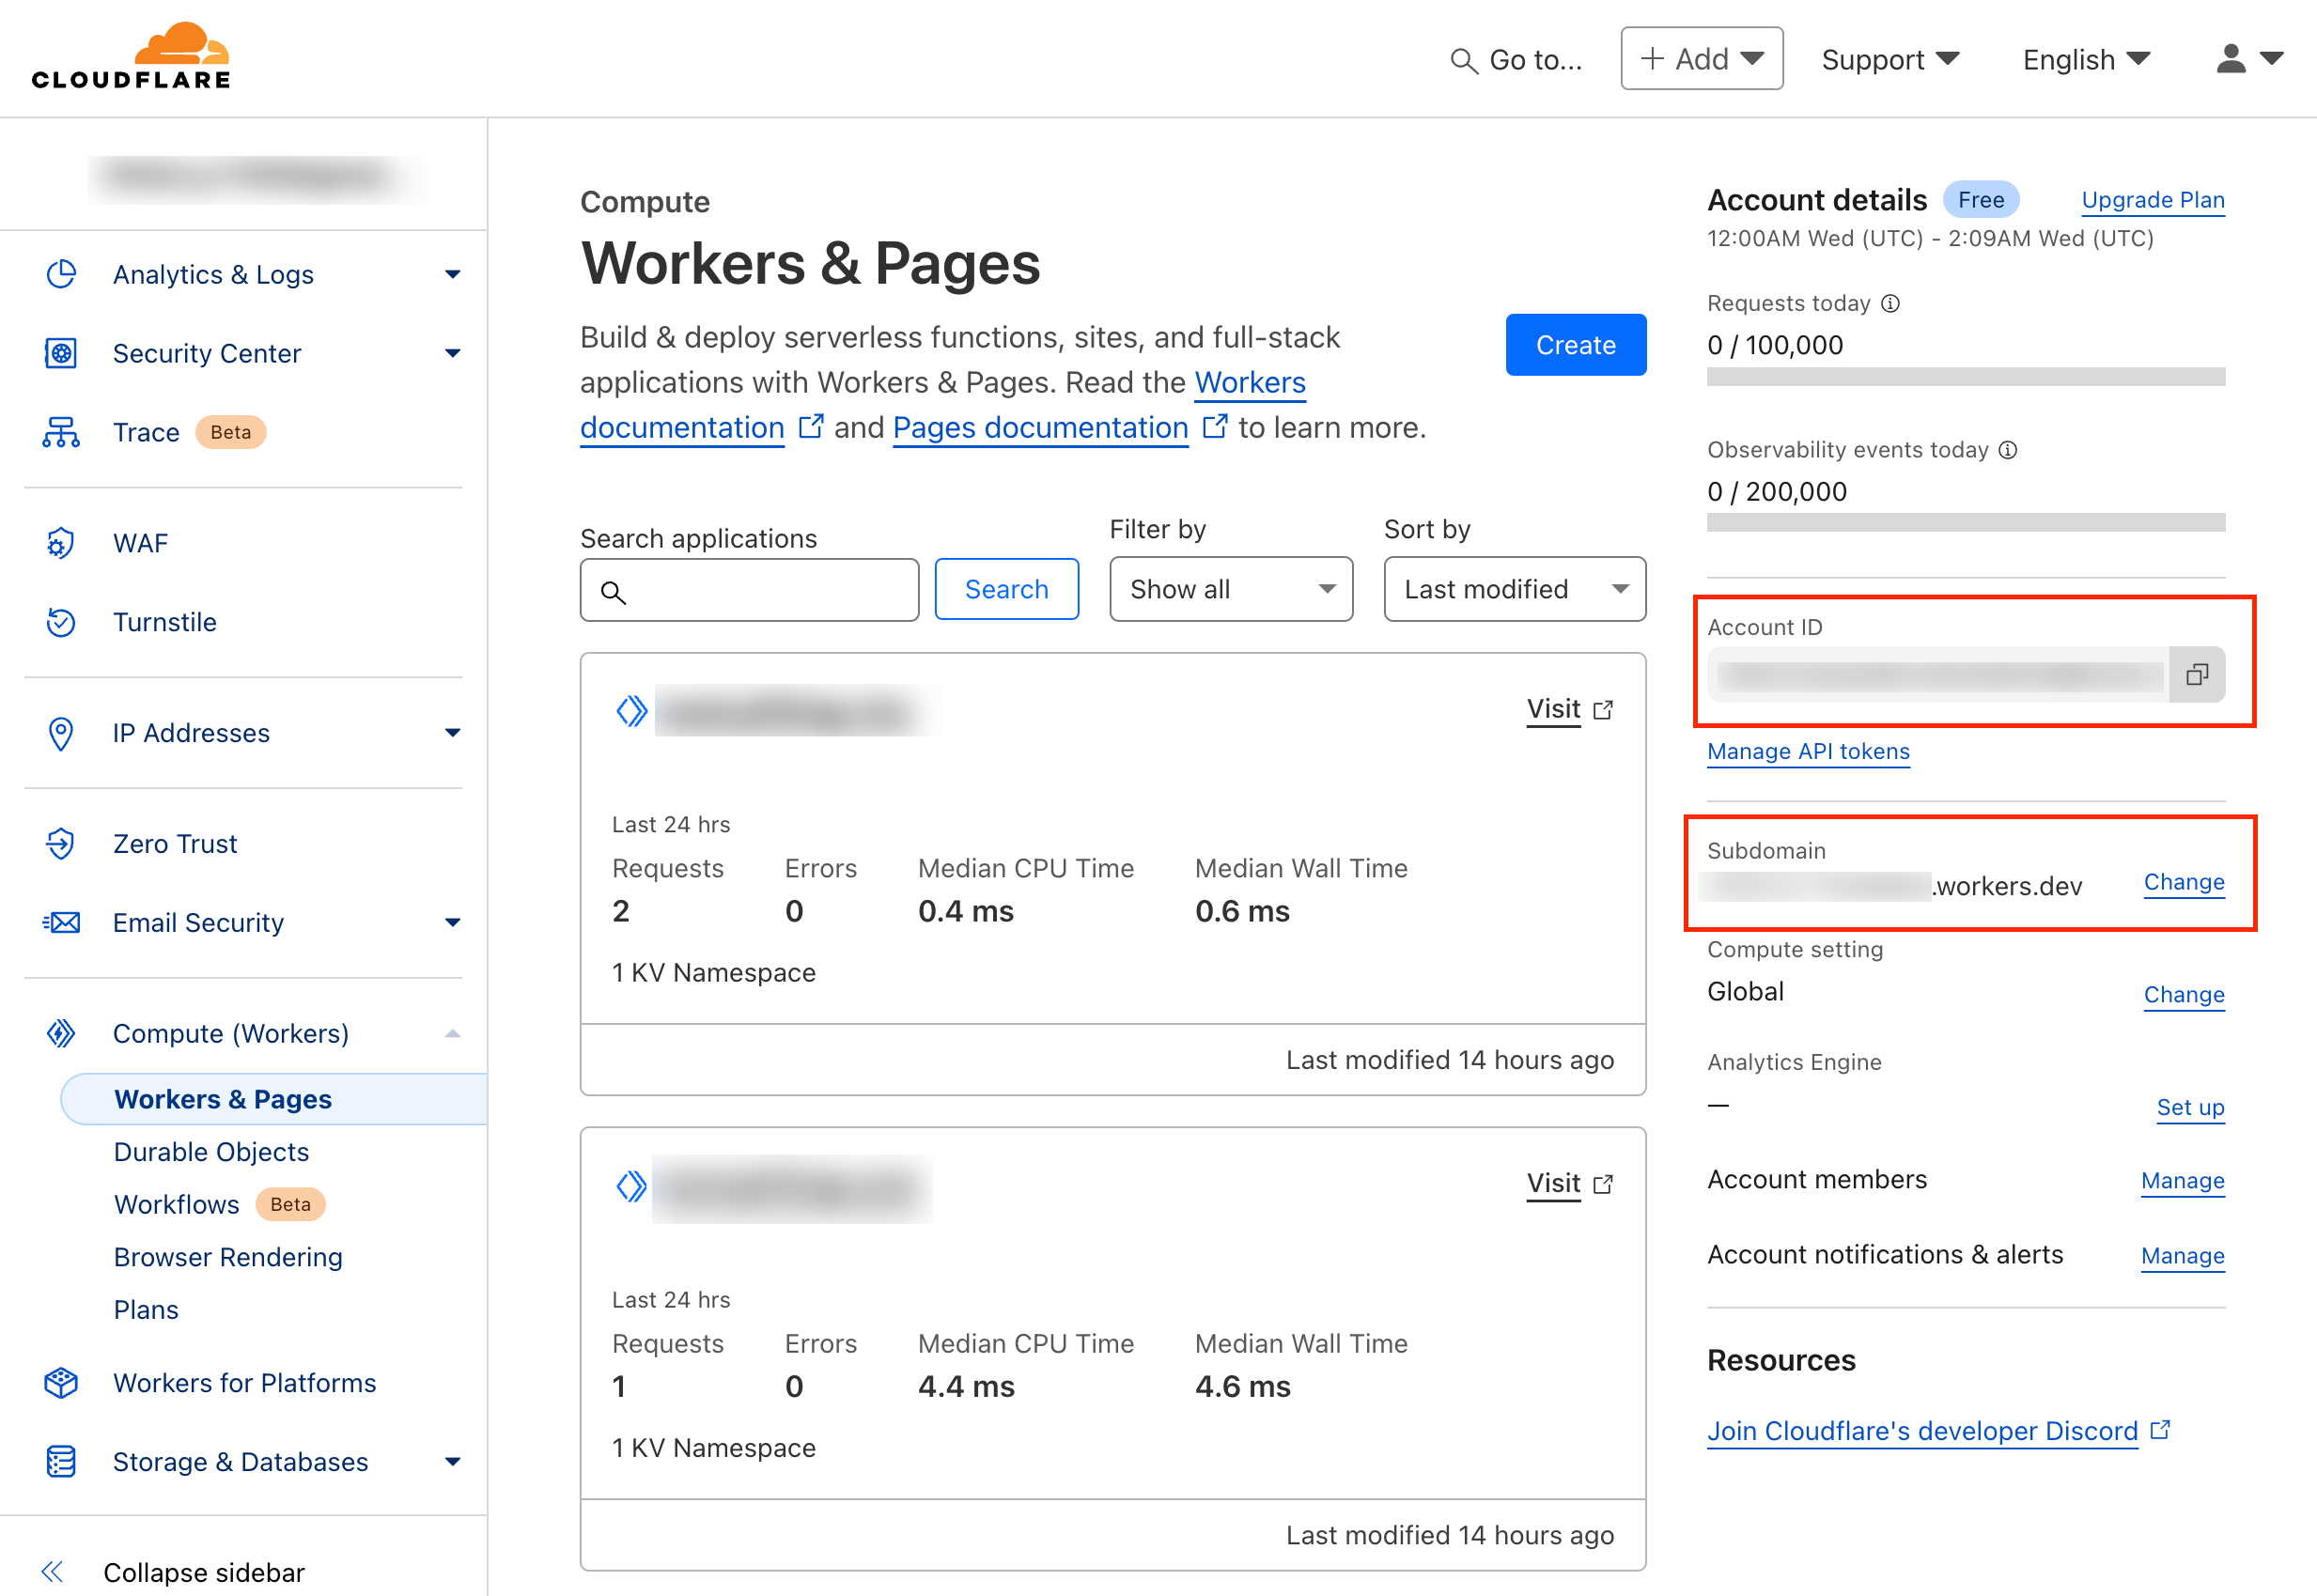Click external icon next to Discord link
This screenshot has height=1596, width=2317.
point(2160,1430)
